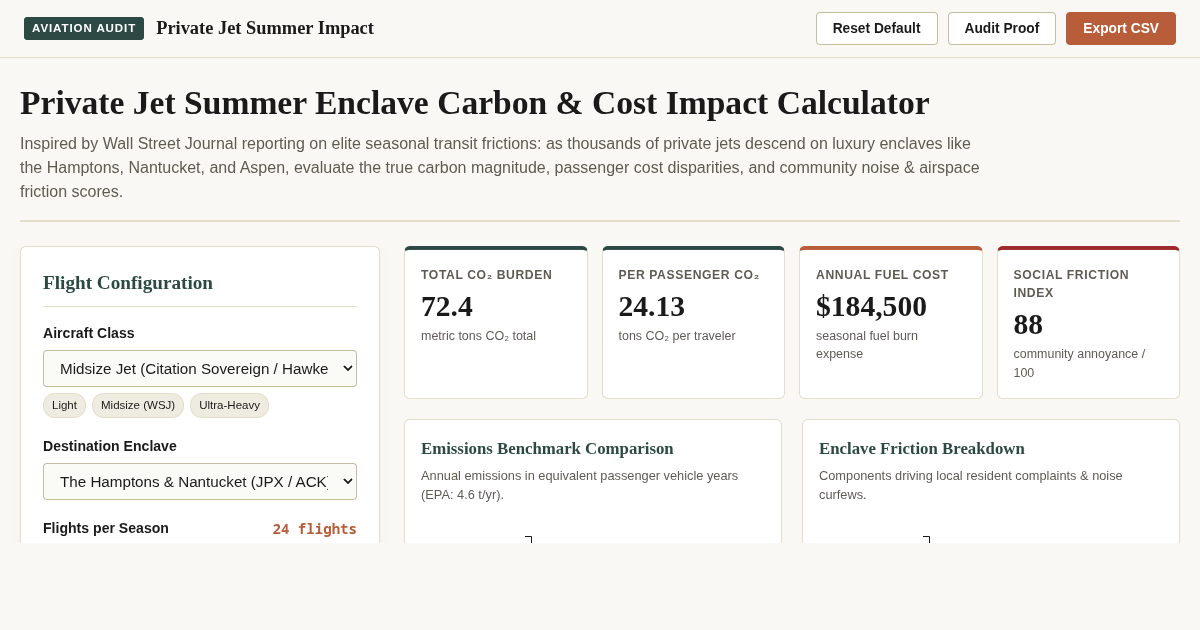Image resolution: width=1200 pixels, height=630 pixels.
Task: Click the Flights per Season label
Action: [106, 528]
